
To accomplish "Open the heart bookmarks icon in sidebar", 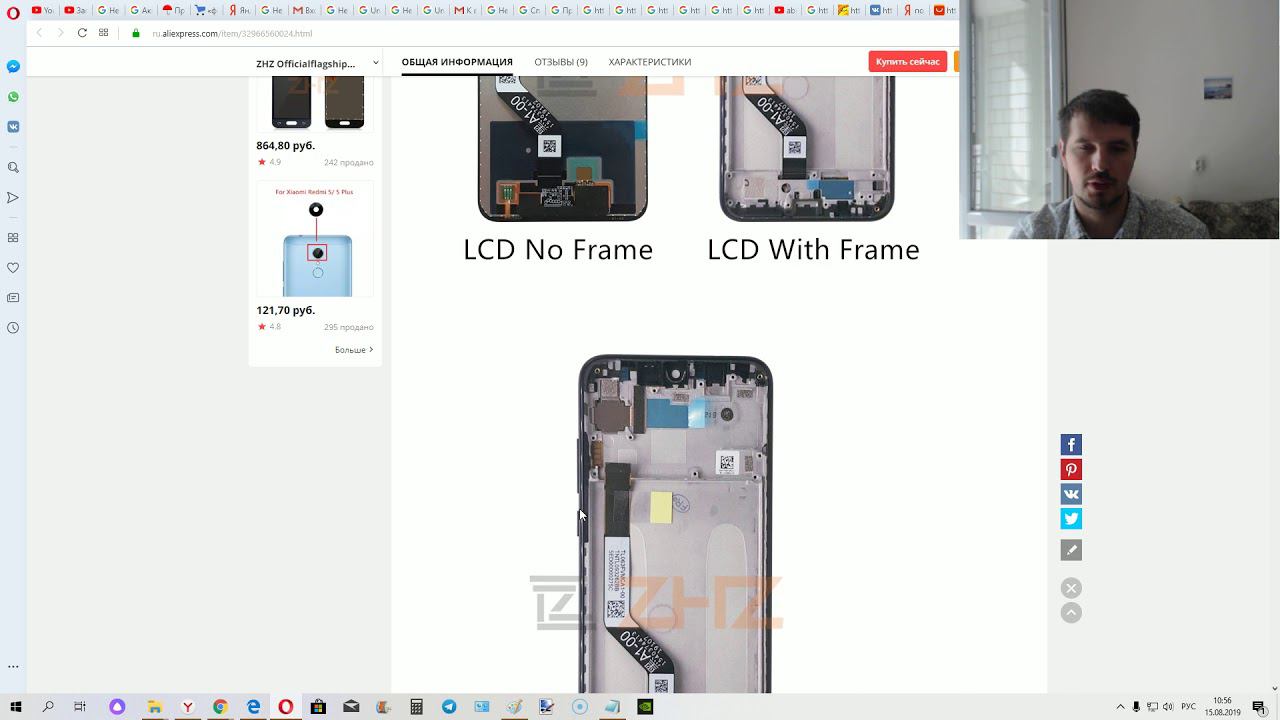I will point(13,268).
